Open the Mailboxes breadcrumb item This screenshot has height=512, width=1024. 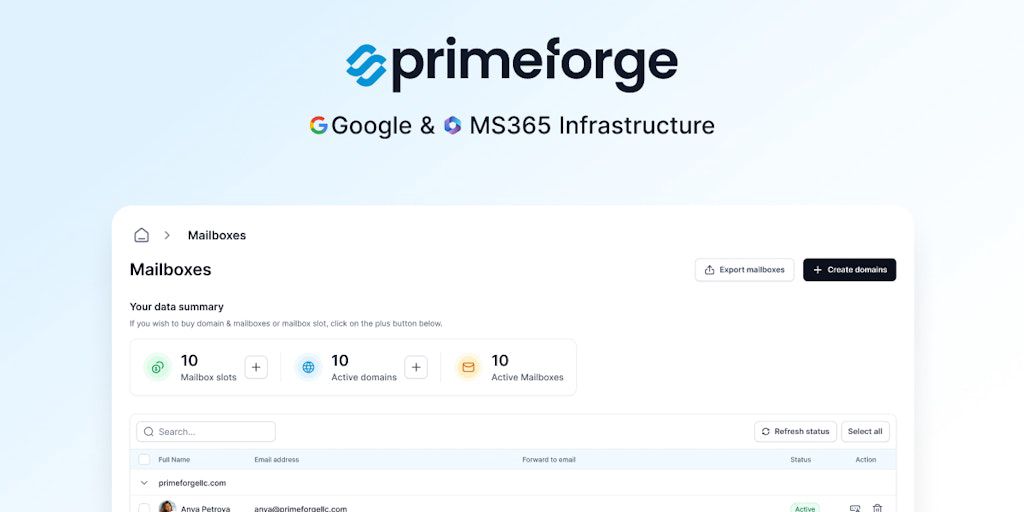pos(217,235)
